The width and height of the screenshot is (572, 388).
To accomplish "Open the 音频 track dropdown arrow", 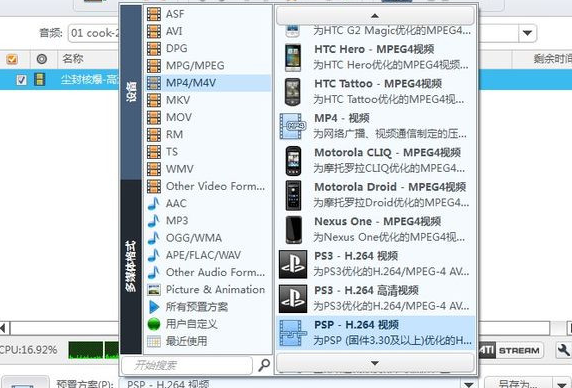I will tap(527, 33).
